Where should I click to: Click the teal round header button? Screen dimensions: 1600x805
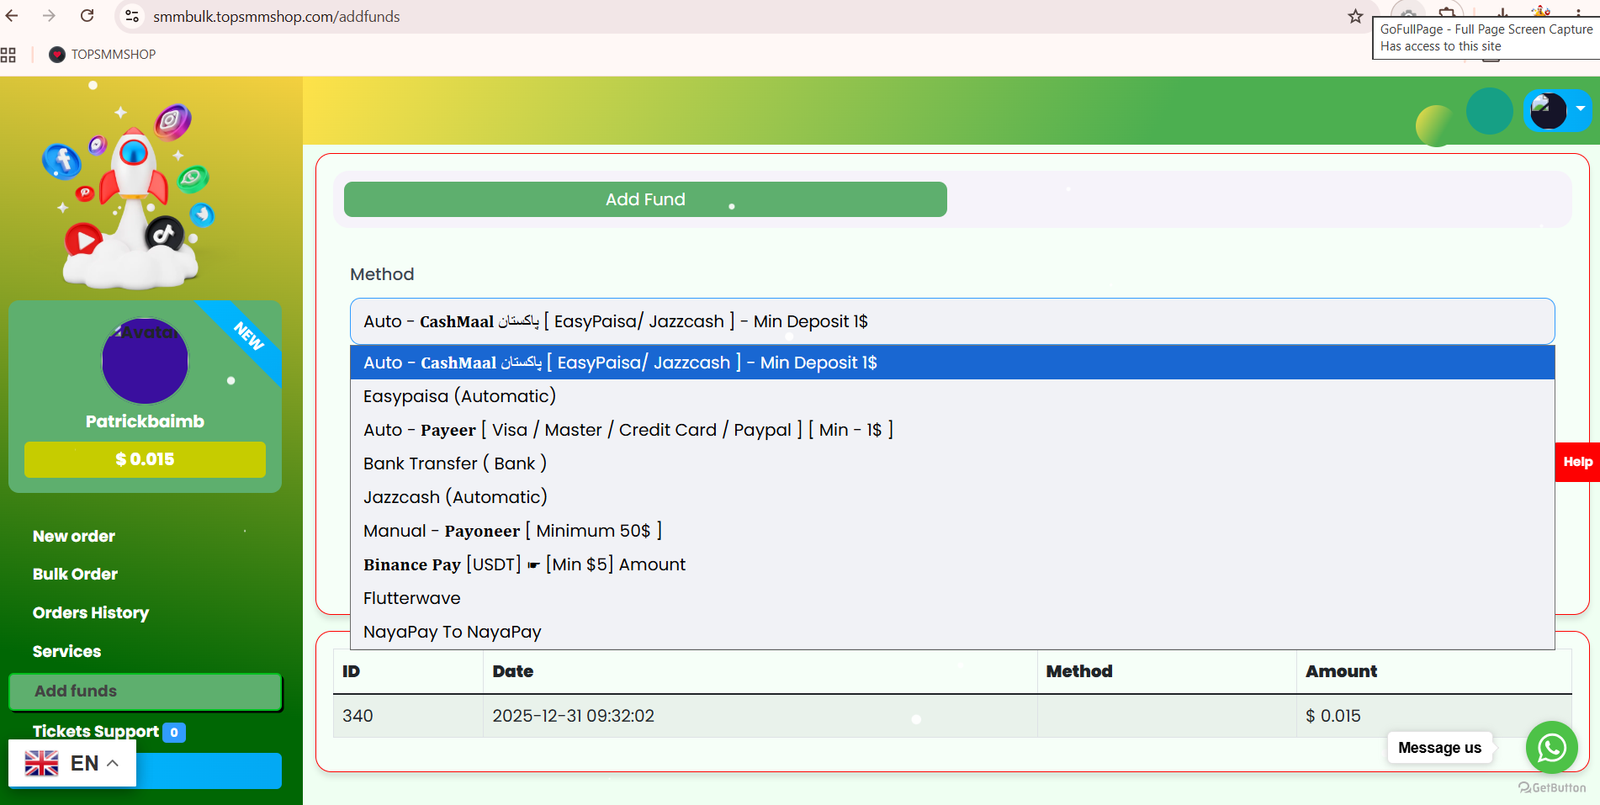pyautogui.click(x=1489, y=111)
